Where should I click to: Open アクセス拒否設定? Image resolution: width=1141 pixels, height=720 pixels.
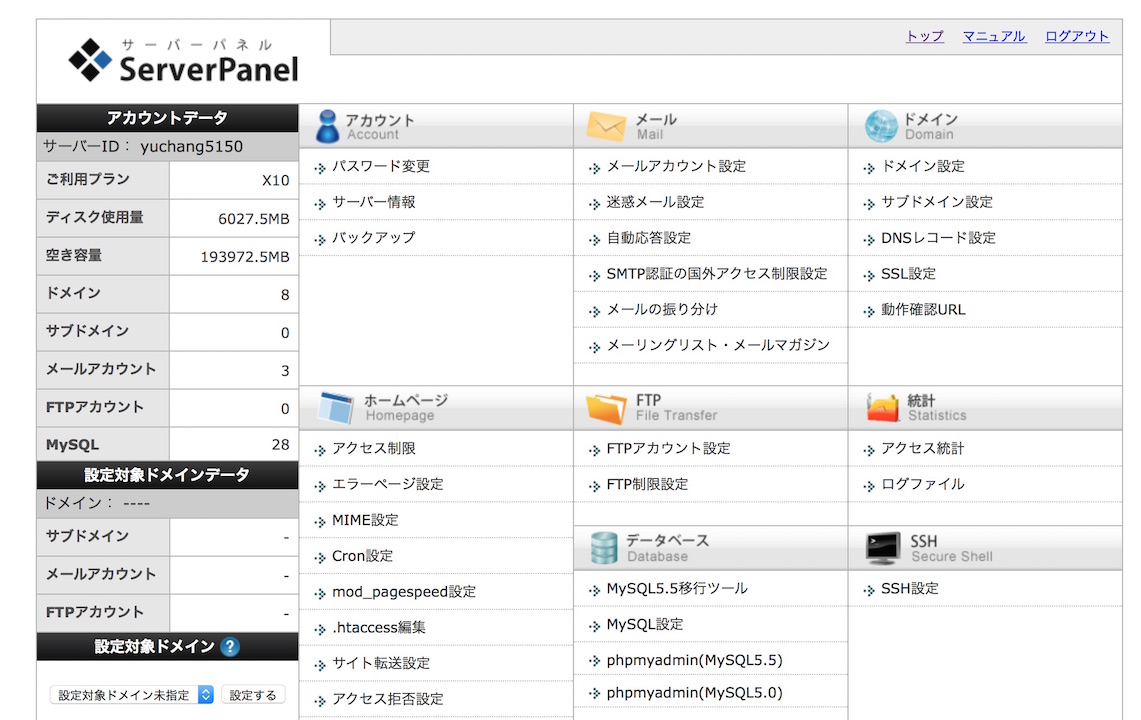point(387,699)
